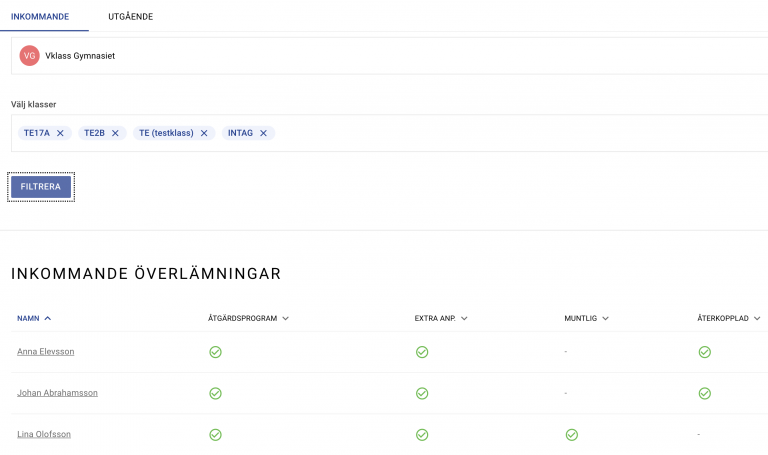Click Anna Elevsson's Åtgärdsprogram checkmark
This screenshot has width=768, height=455.
pyautogui.click(x=215, y=352)
